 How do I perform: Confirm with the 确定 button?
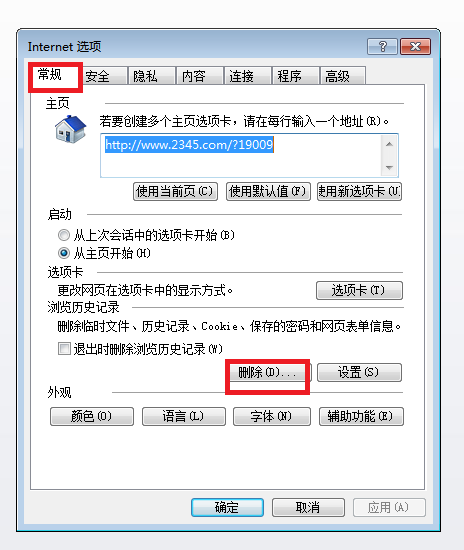(x=227, y=507)
